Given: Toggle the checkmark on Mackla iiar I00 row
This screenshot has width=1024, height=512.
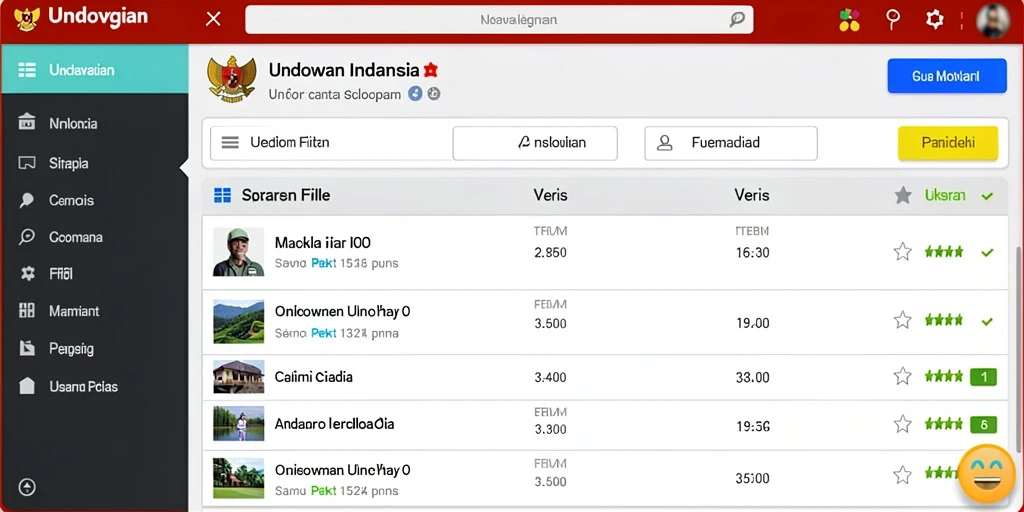Looking at the screenshot, I should 987,252.
